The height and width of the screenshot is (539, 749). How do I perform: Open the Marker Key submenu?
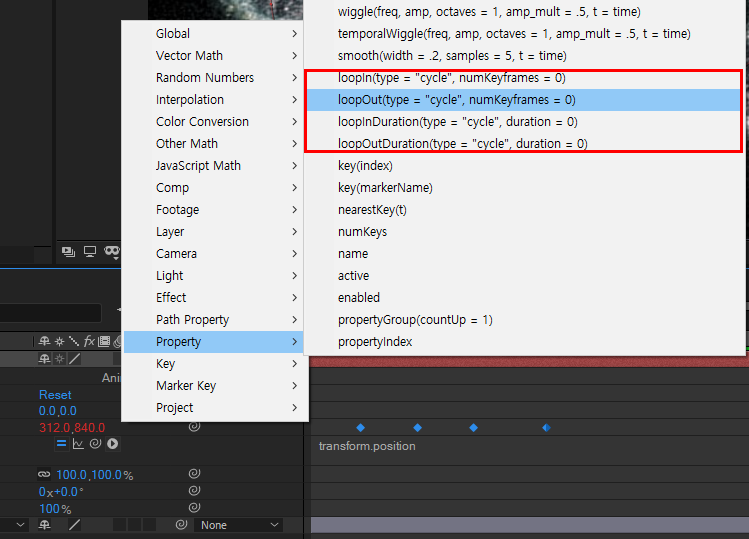(x=213, y=386)
